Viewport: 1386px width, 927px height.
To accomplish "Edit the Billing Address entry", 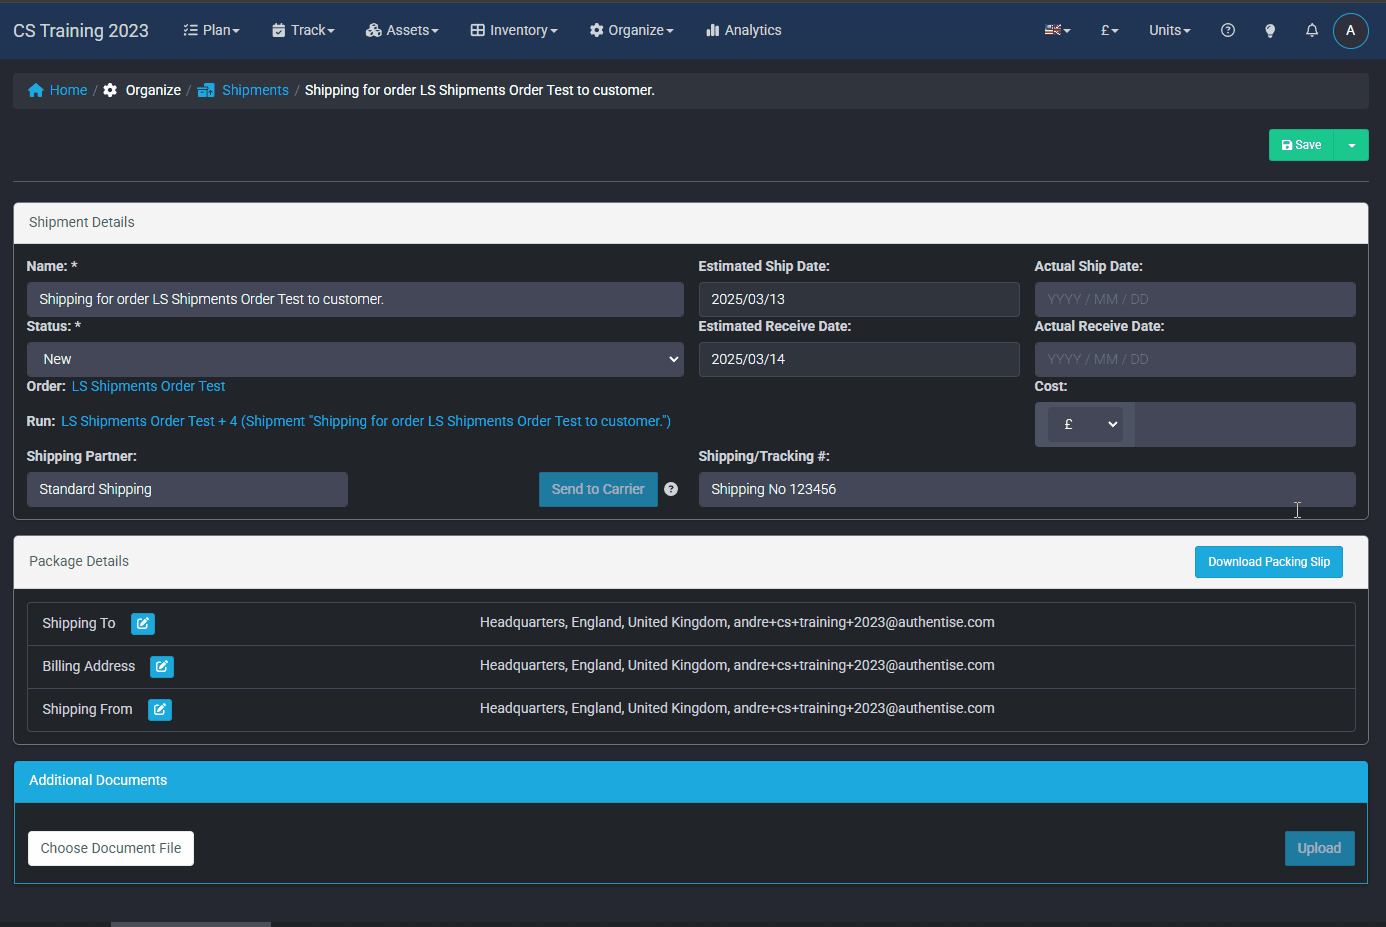I will click(x=162, y=667).
